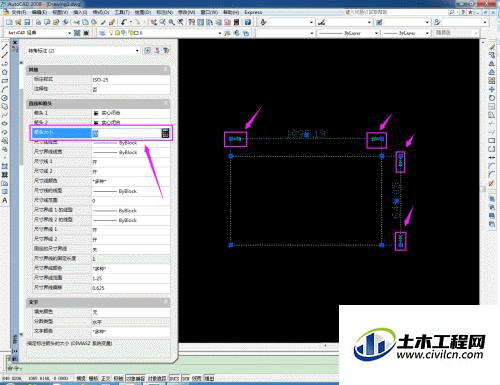Open the ByLayer linetype dropdown
500x385 pixels.
(x=349, y=33)
